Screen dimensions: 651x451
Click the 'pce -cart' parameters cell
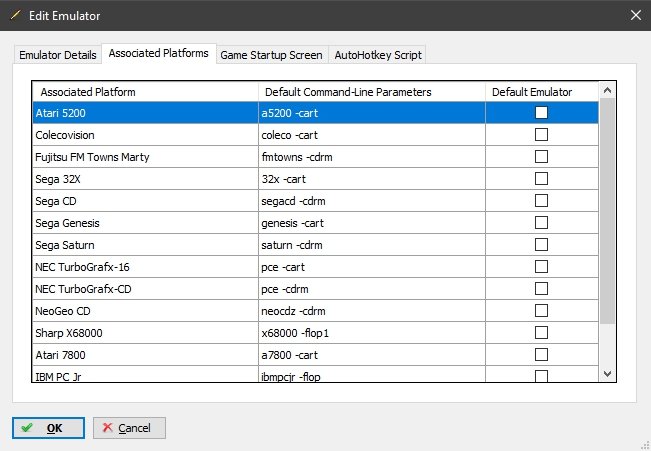coord(372,267)
